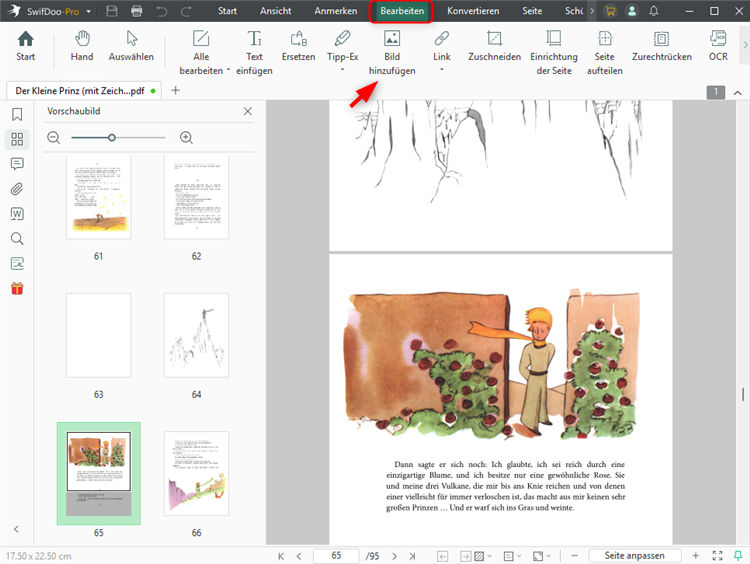Click the shopping cart icon
The width and height of the screenshot is (750, 564).
(x=610, y=11)
